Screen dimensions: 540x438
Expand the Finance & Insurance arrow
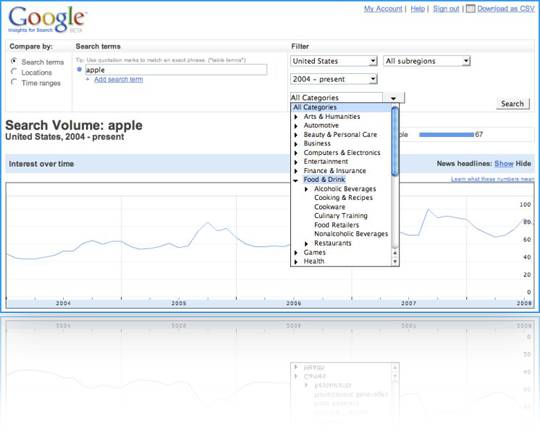[296, 171]
